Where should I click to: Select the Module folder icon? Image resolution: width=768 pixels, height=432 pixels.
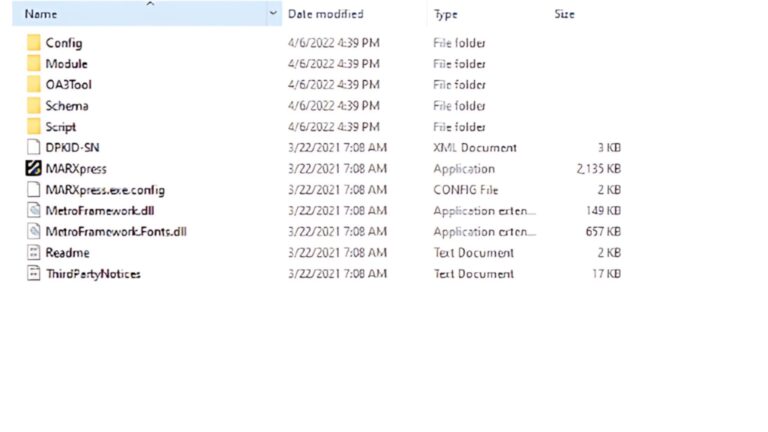click(x=33, y=64)
